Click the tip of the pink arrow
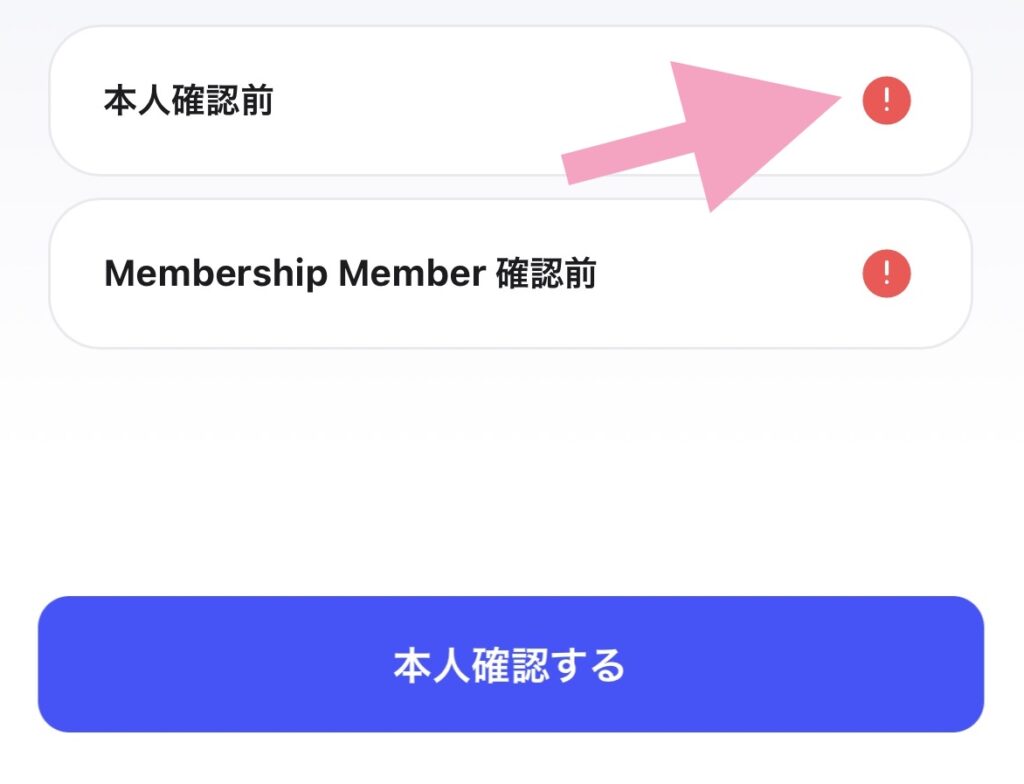 click(x=838, y=98)
